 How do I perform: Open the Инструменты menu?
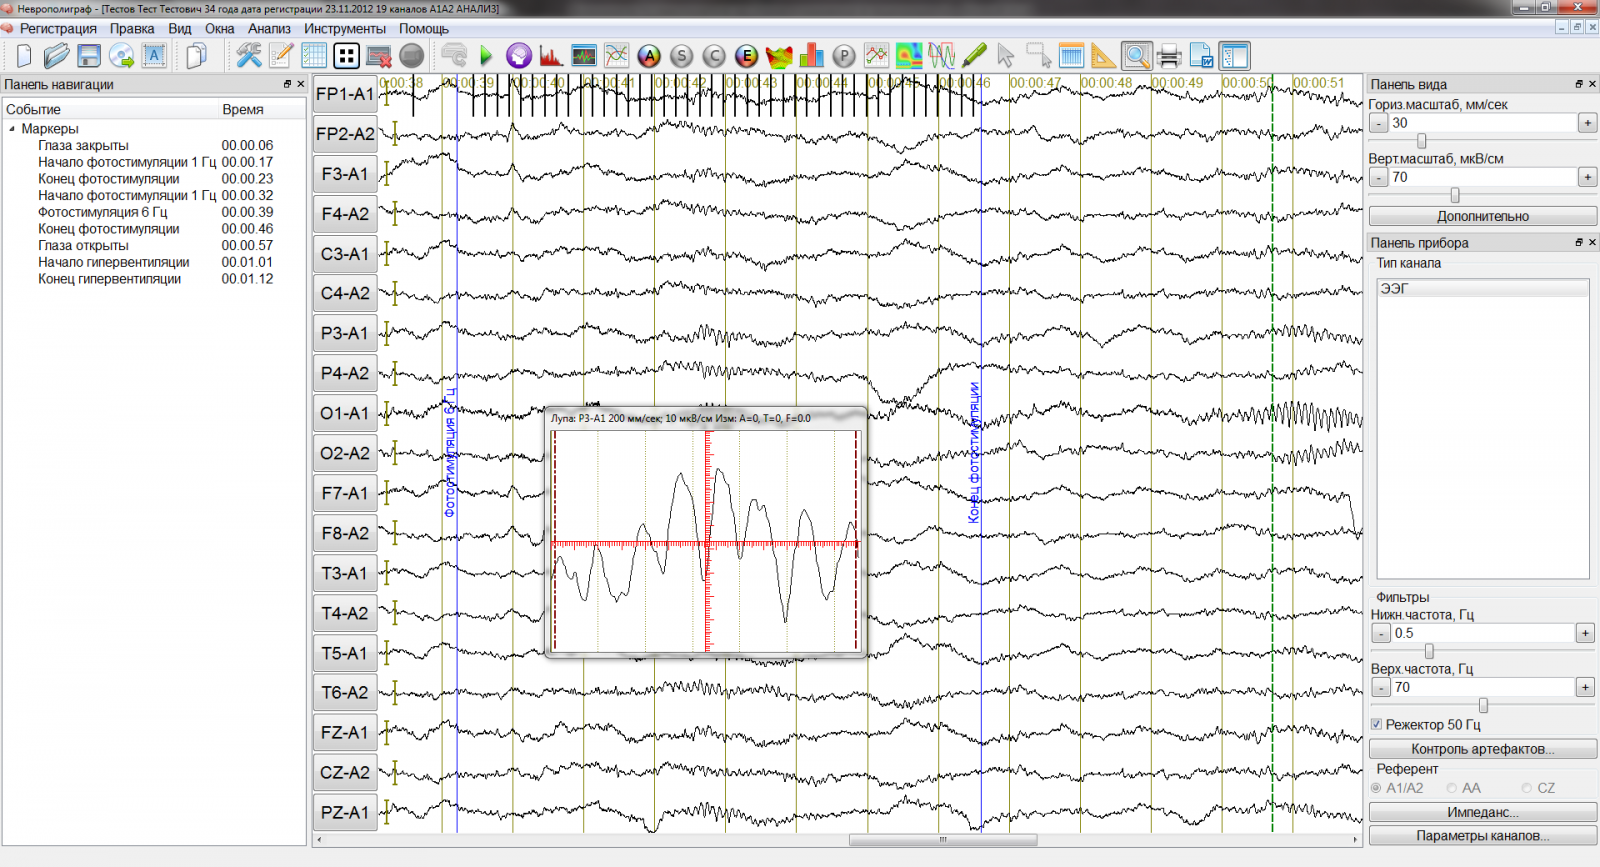tap(345, 29)
